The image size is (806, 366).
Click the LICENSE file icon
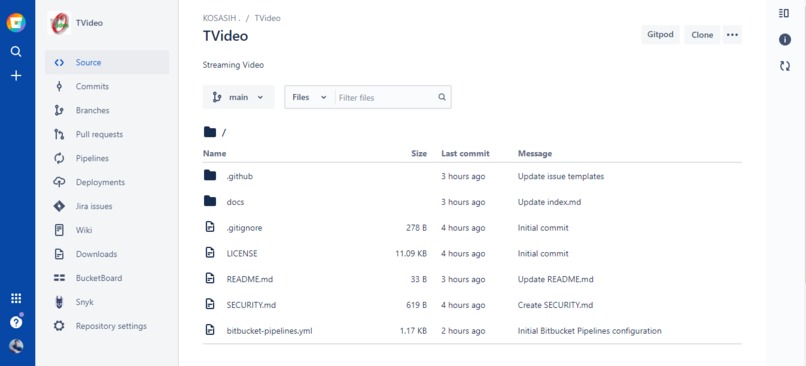point(210,252)
